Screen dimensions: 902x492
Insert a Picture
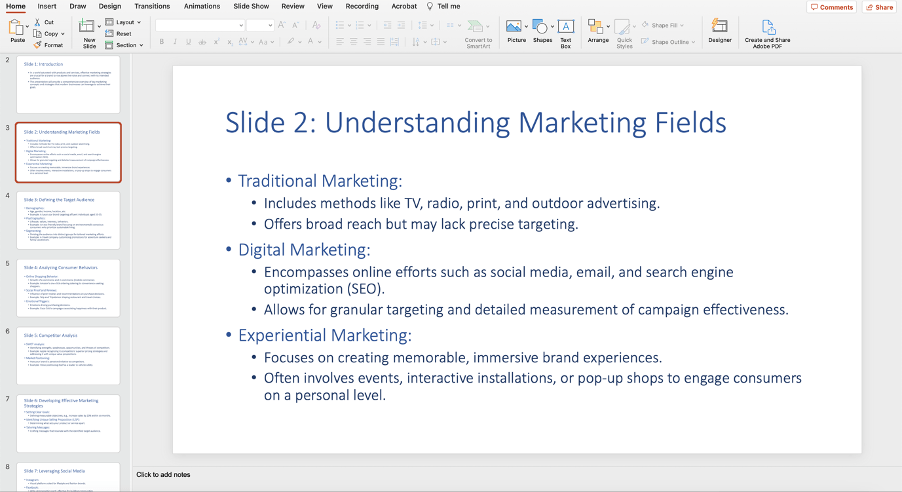[x=516, y=31]
